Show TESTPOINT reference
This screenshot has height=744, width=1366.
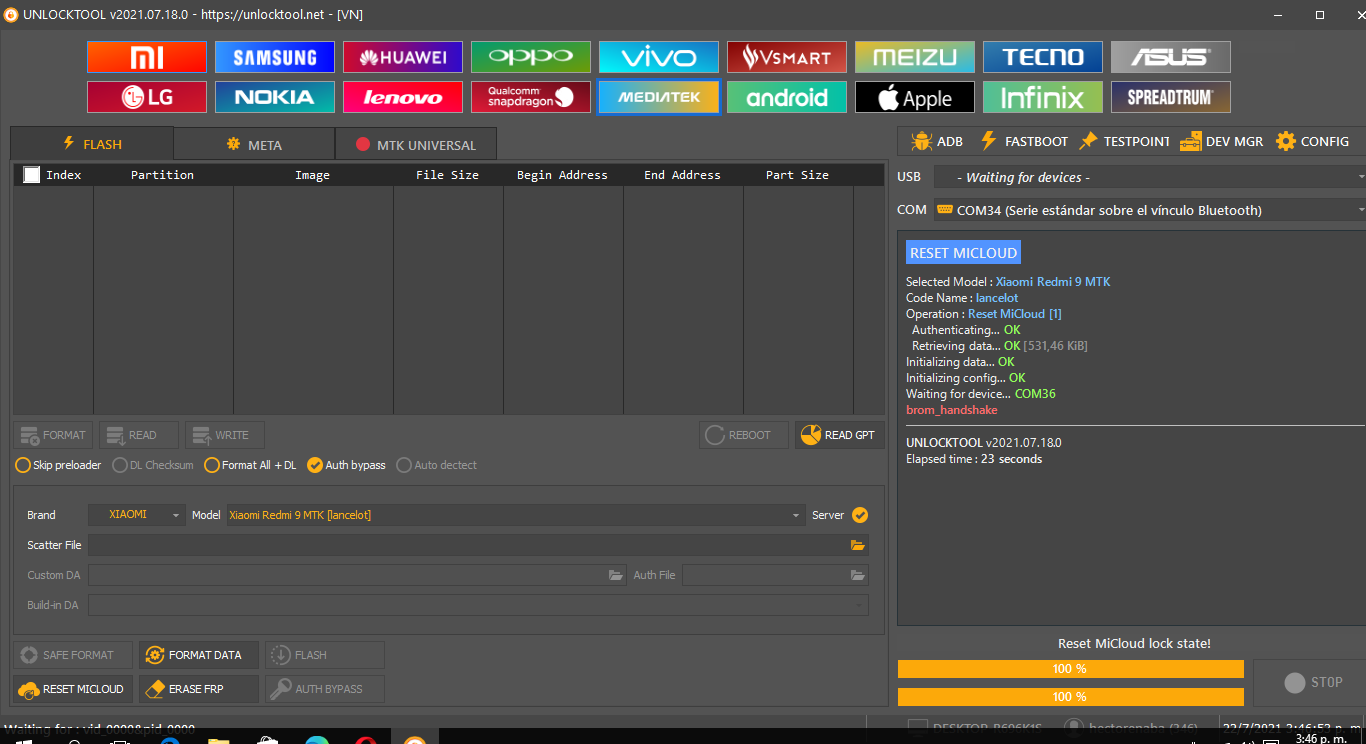pyautogui.click(x=1123, y=141)
